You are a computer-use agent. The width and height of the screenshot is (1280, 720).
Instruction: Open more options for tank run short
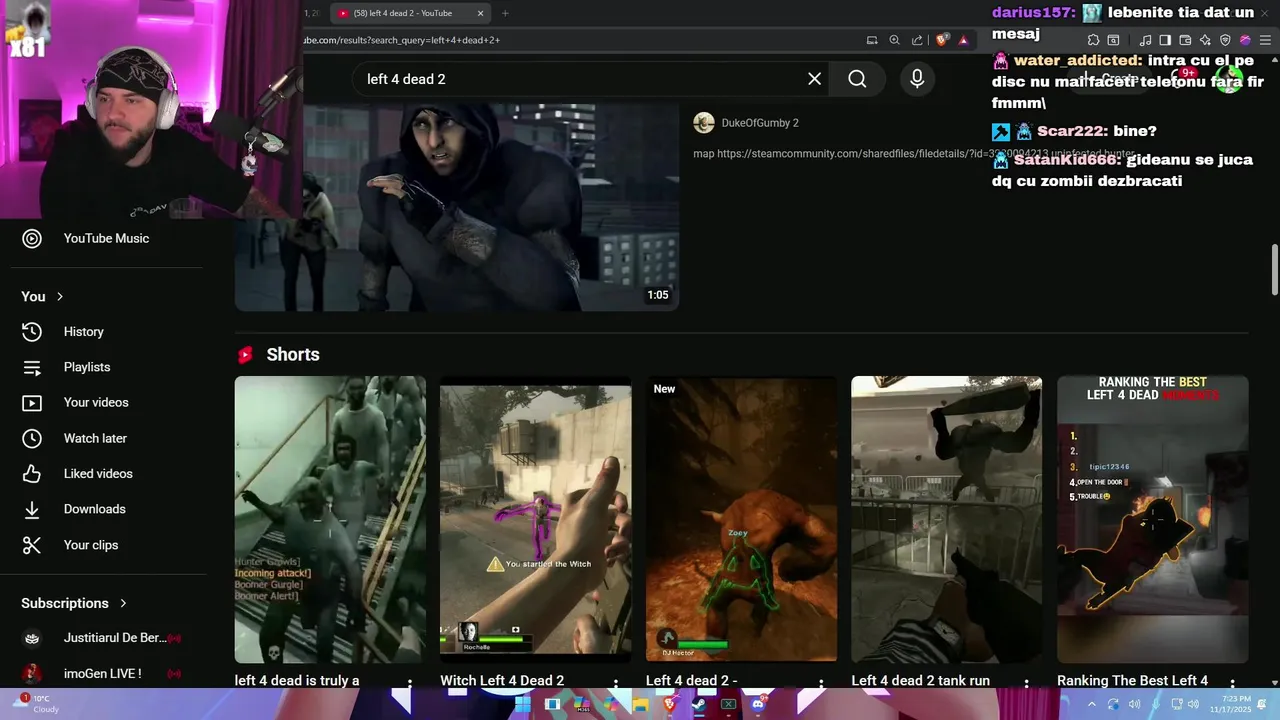point(1026,683)
